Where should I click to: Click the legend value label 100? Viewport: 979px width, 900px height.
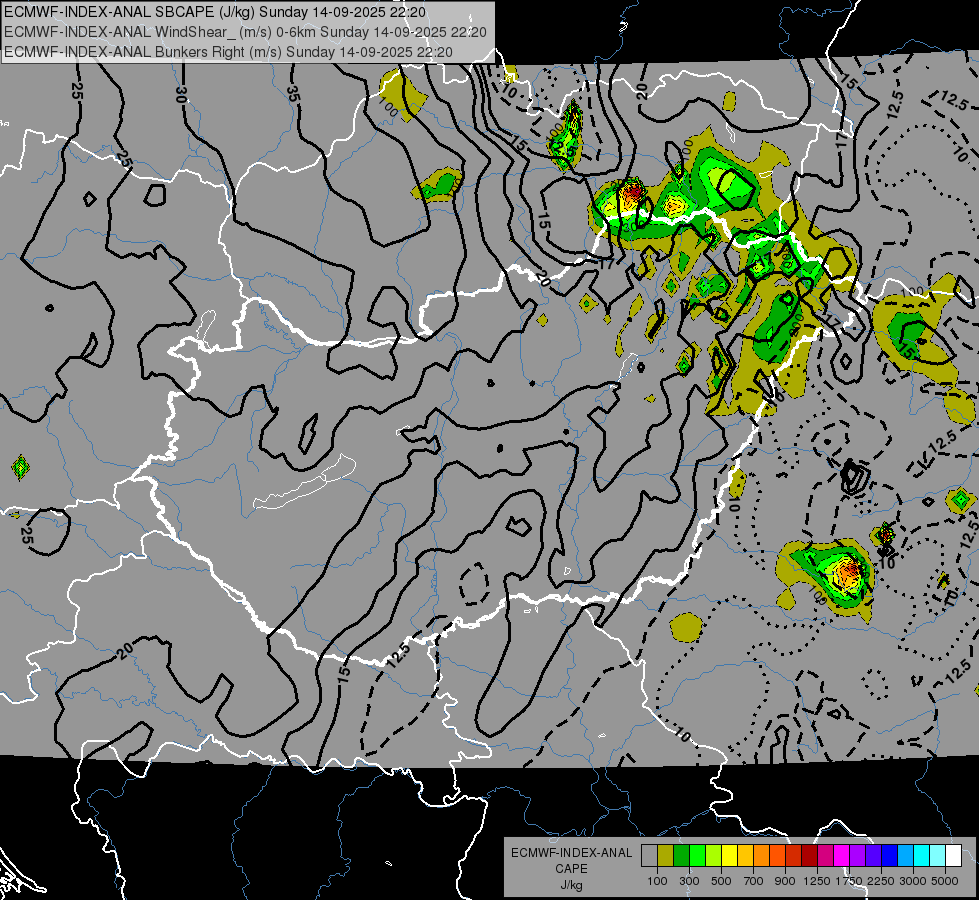pos(657,881)
